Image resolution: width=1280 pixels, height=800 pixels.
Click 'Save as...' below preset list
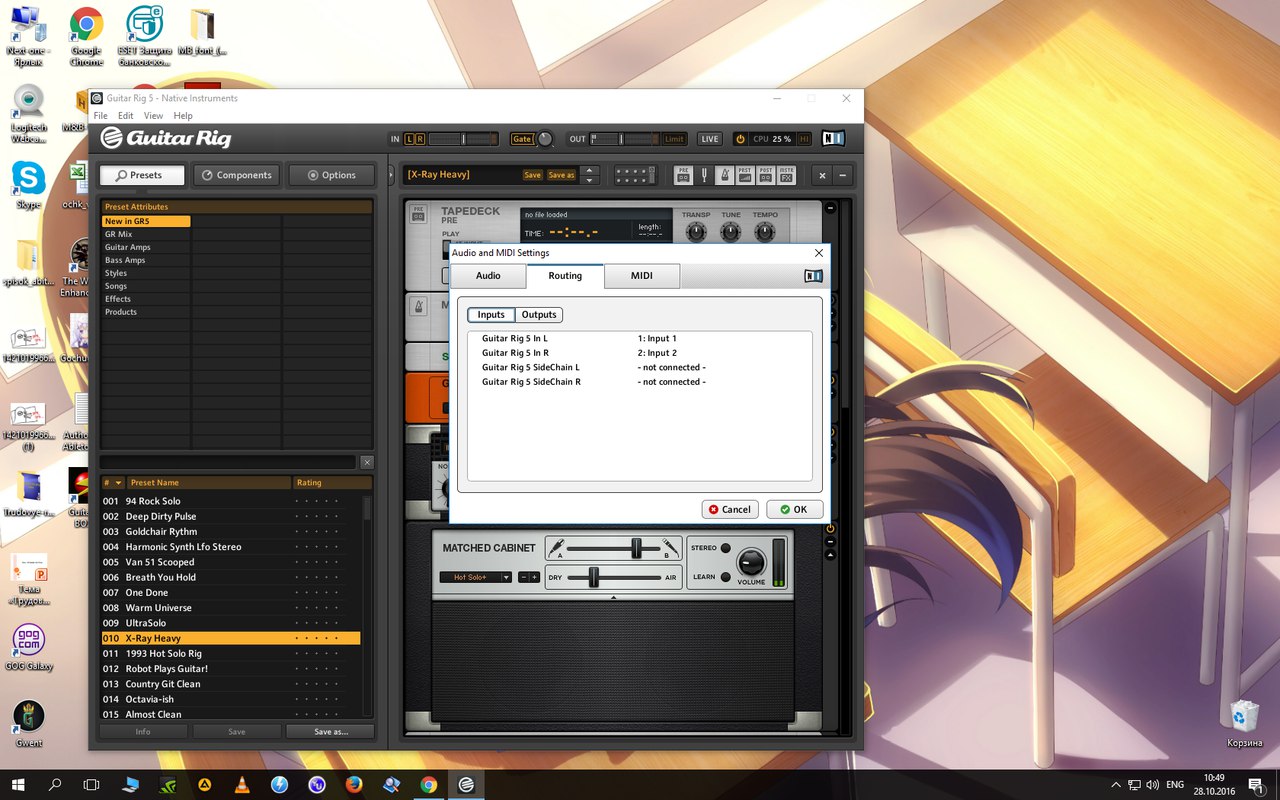pyautogui.click(x=331, y=732)
